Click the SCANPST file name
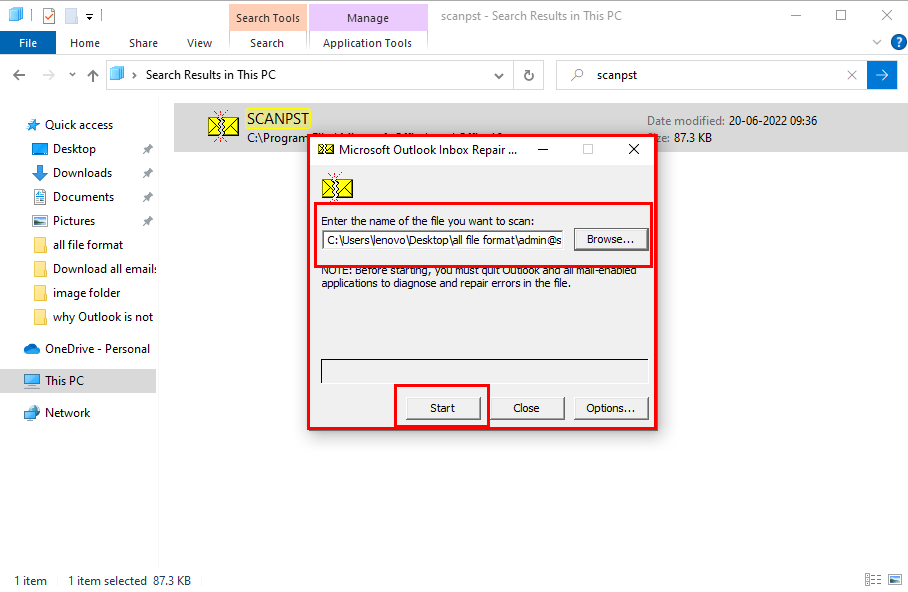The width and height of the screenshot is (908, 592). pyautogui.click(x=278, y=119)
